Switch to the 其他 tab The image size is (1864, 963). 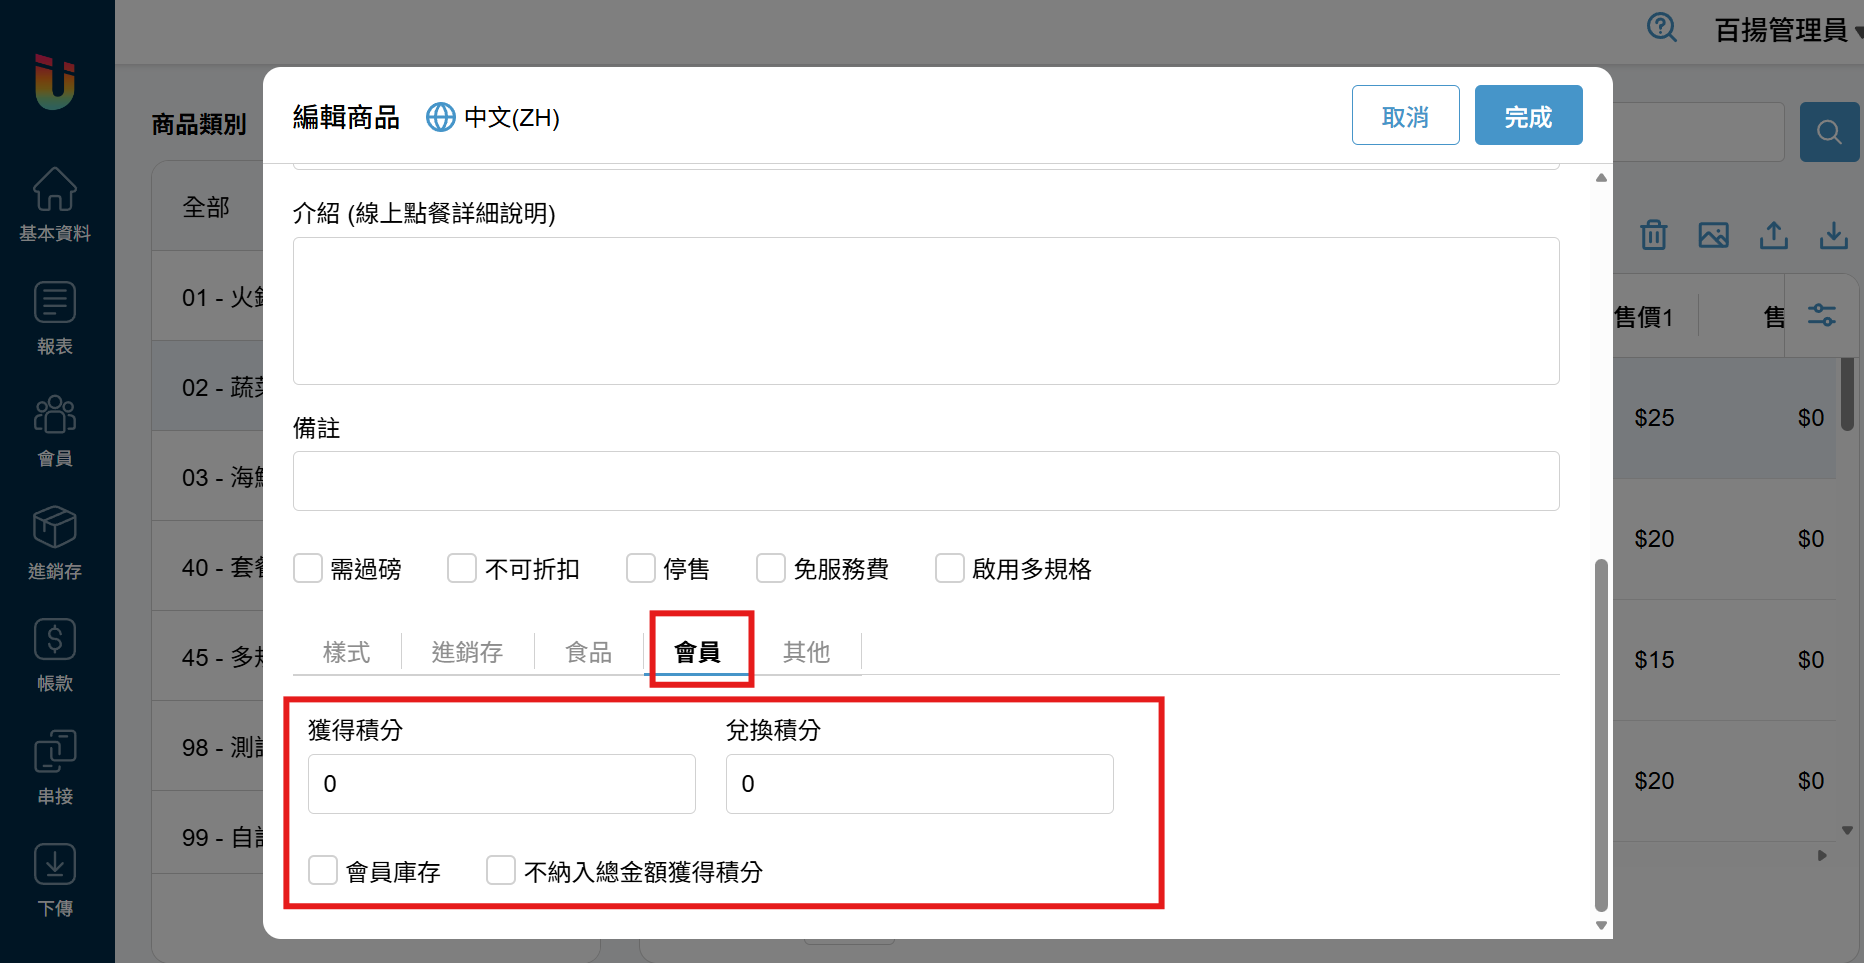pos(806,652)
